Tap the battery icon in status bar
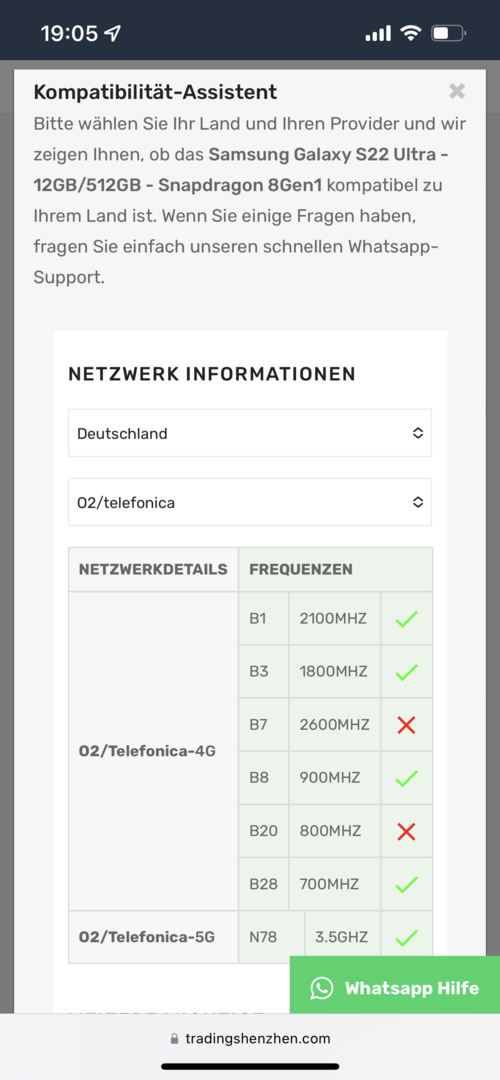The height and width of the screenshot is (1080, 500). [x=448, y=32]
